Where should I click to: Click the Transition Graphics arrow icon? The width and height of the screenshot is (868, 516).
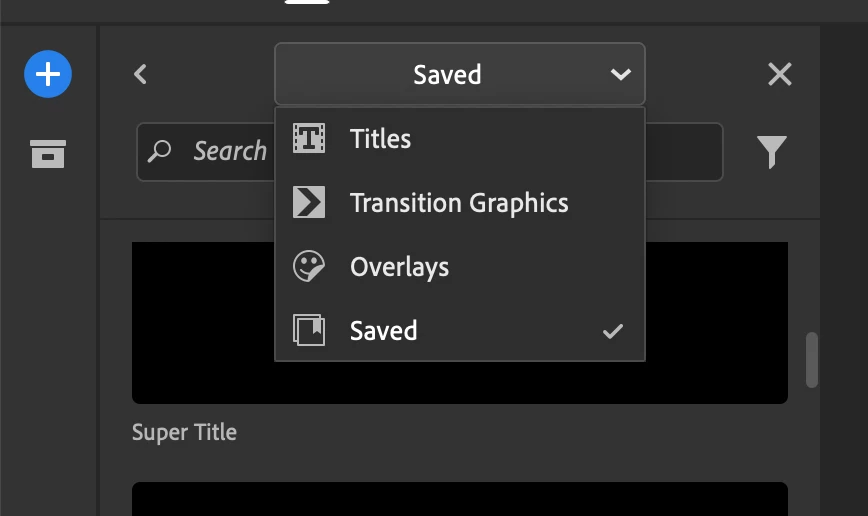[309, 202]
